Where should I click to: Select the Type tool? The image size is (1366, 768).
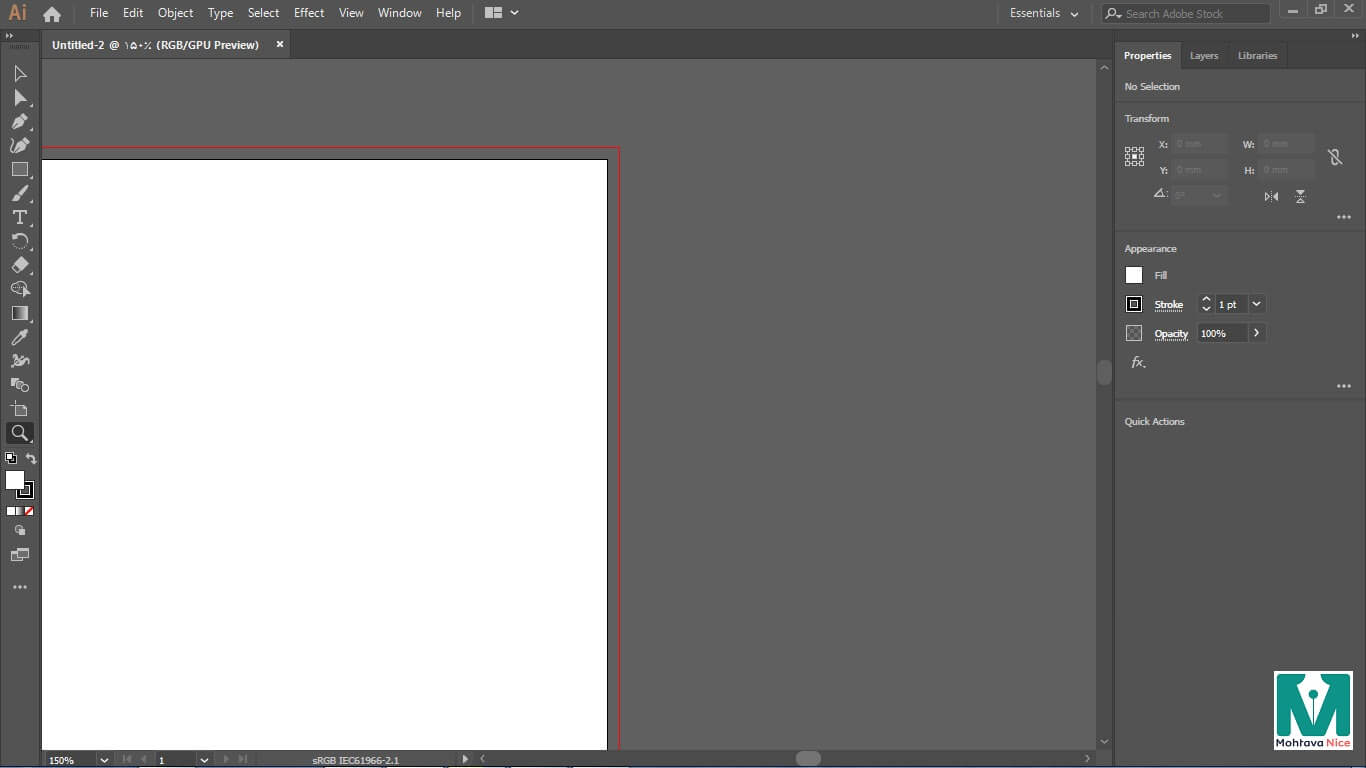19,217
